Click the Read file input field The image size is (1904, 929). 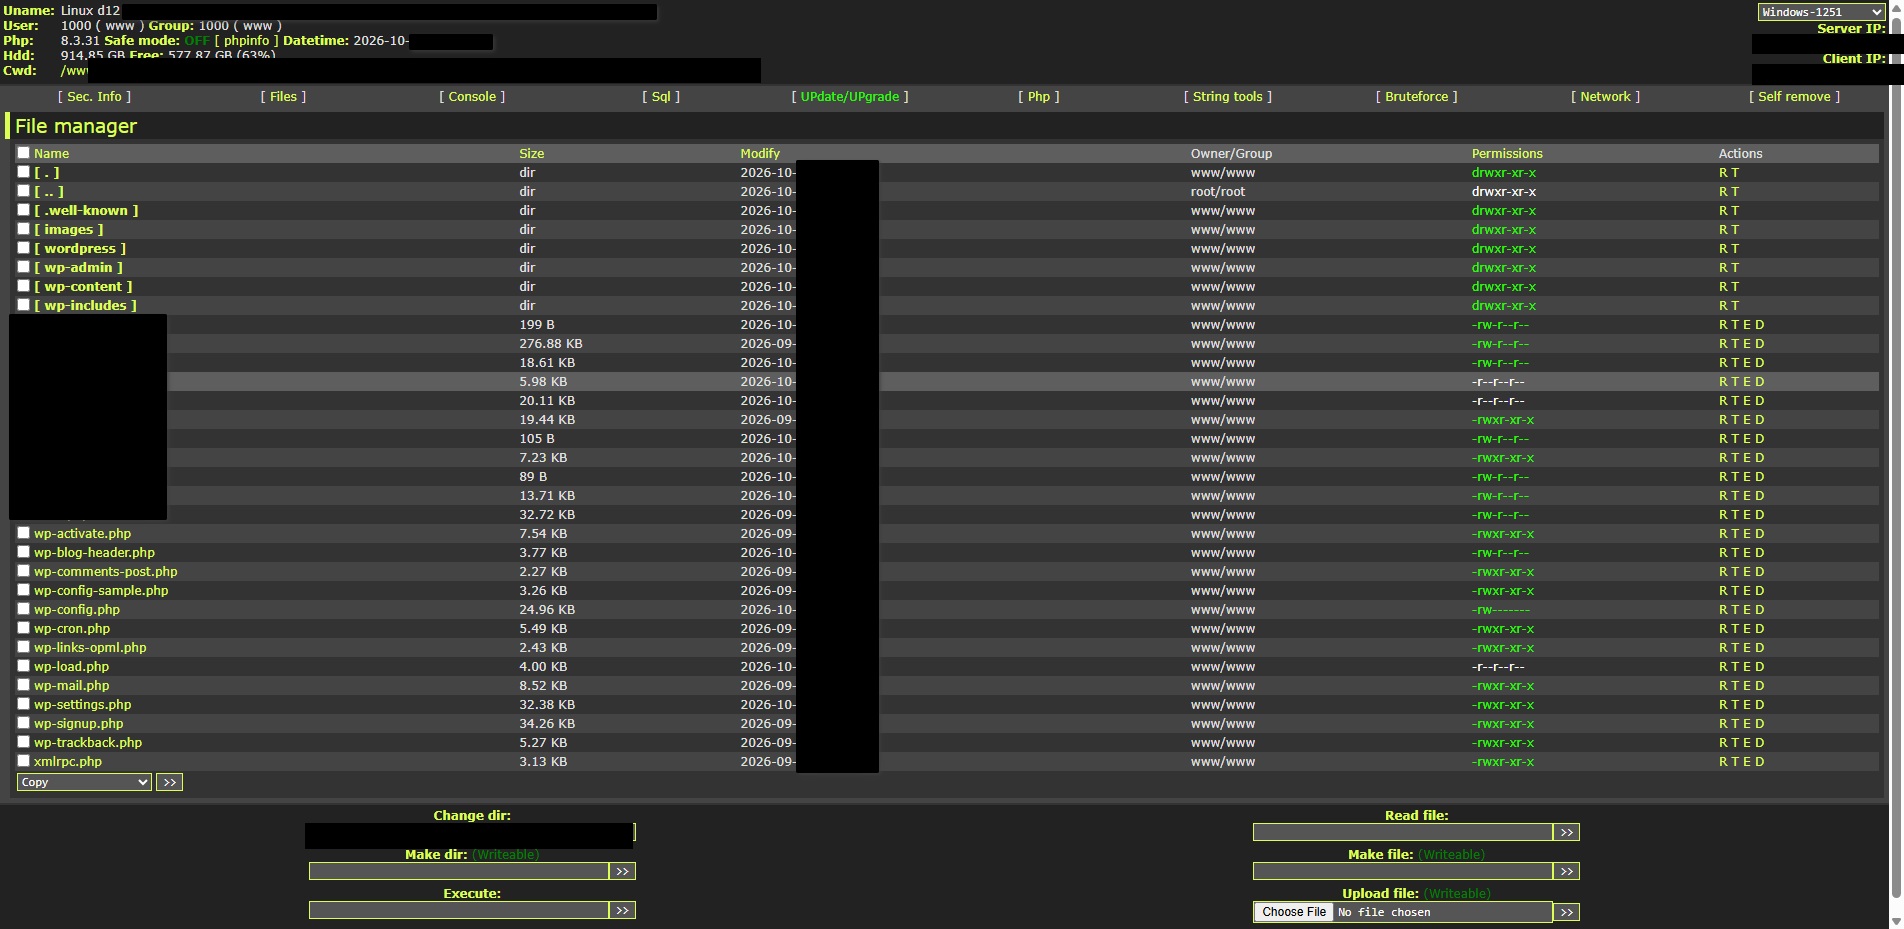(x=1402, y=832)
